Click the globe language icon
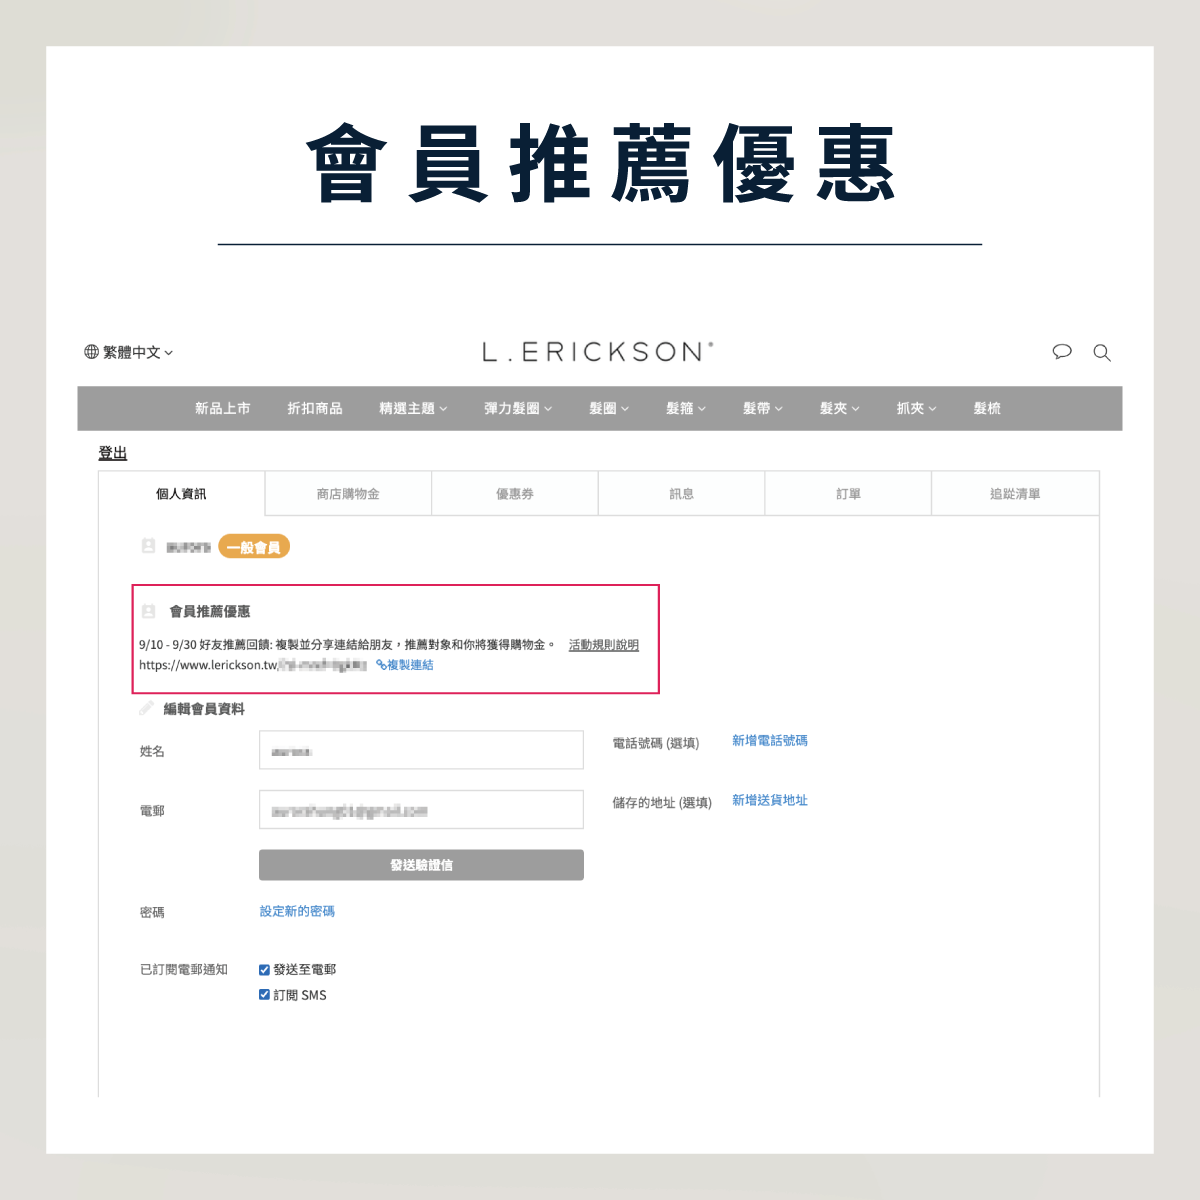This screenshot has height=1200, width=1200. click(91, 352)
